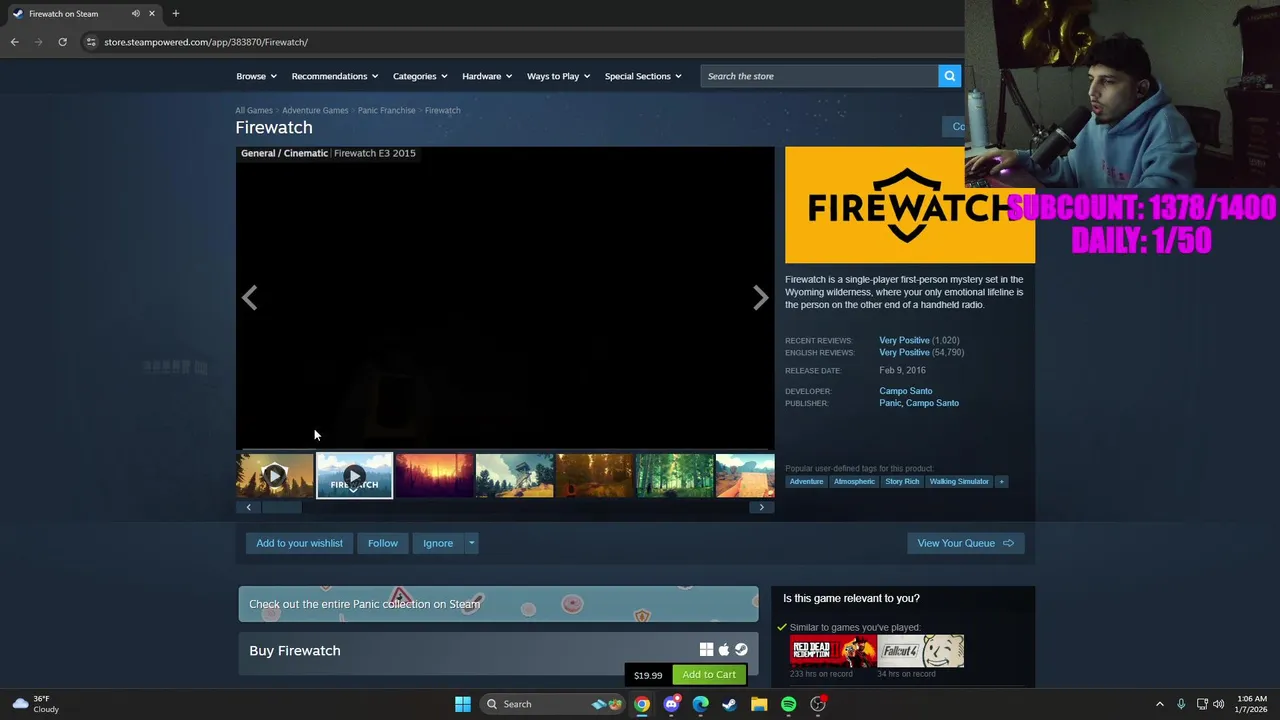1280x720 pixels.
Task: Open a new browser tab
Action: 176,14
